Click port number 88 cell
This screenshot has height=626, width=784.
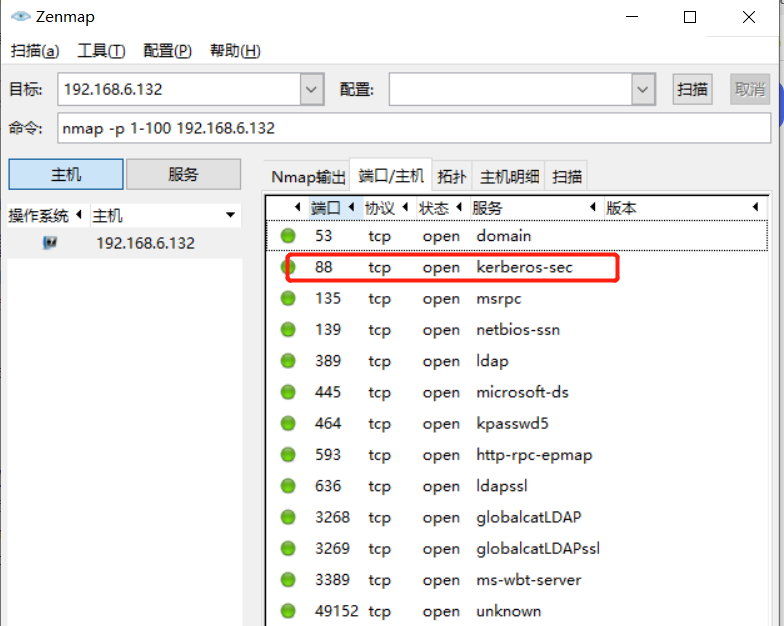tap(324, 267)
